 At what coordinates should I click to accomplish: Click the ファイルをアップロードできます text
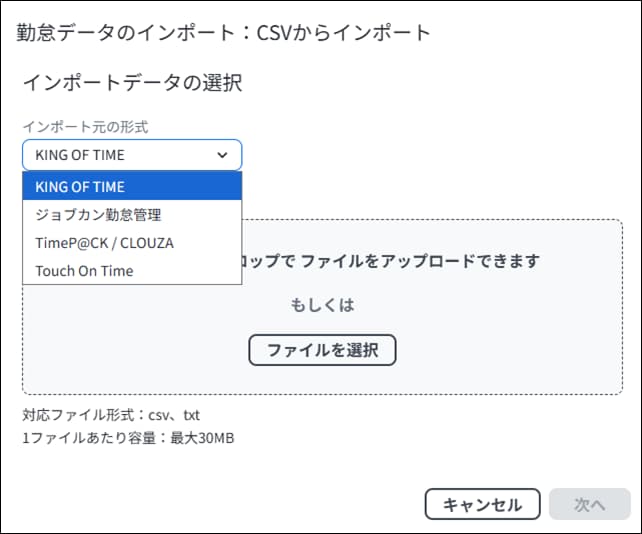coord(420,261)
